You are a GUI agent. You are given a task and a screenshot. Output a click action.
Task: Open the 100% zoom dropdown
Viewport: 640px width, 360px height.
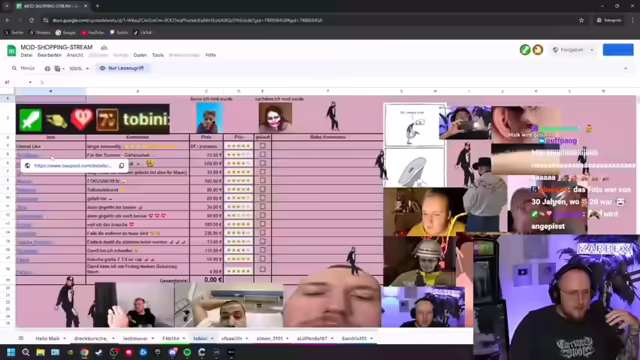tap(79, 69)
